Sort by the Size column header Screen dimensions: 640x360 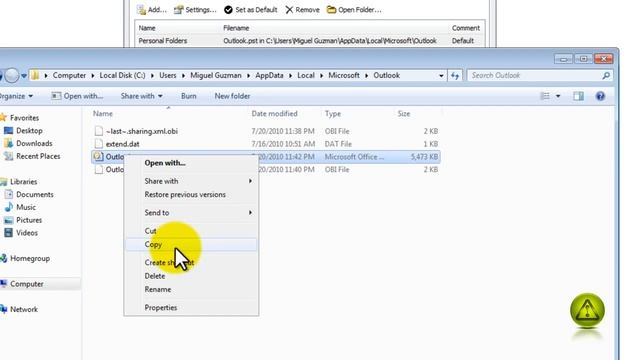coord(404,114)
